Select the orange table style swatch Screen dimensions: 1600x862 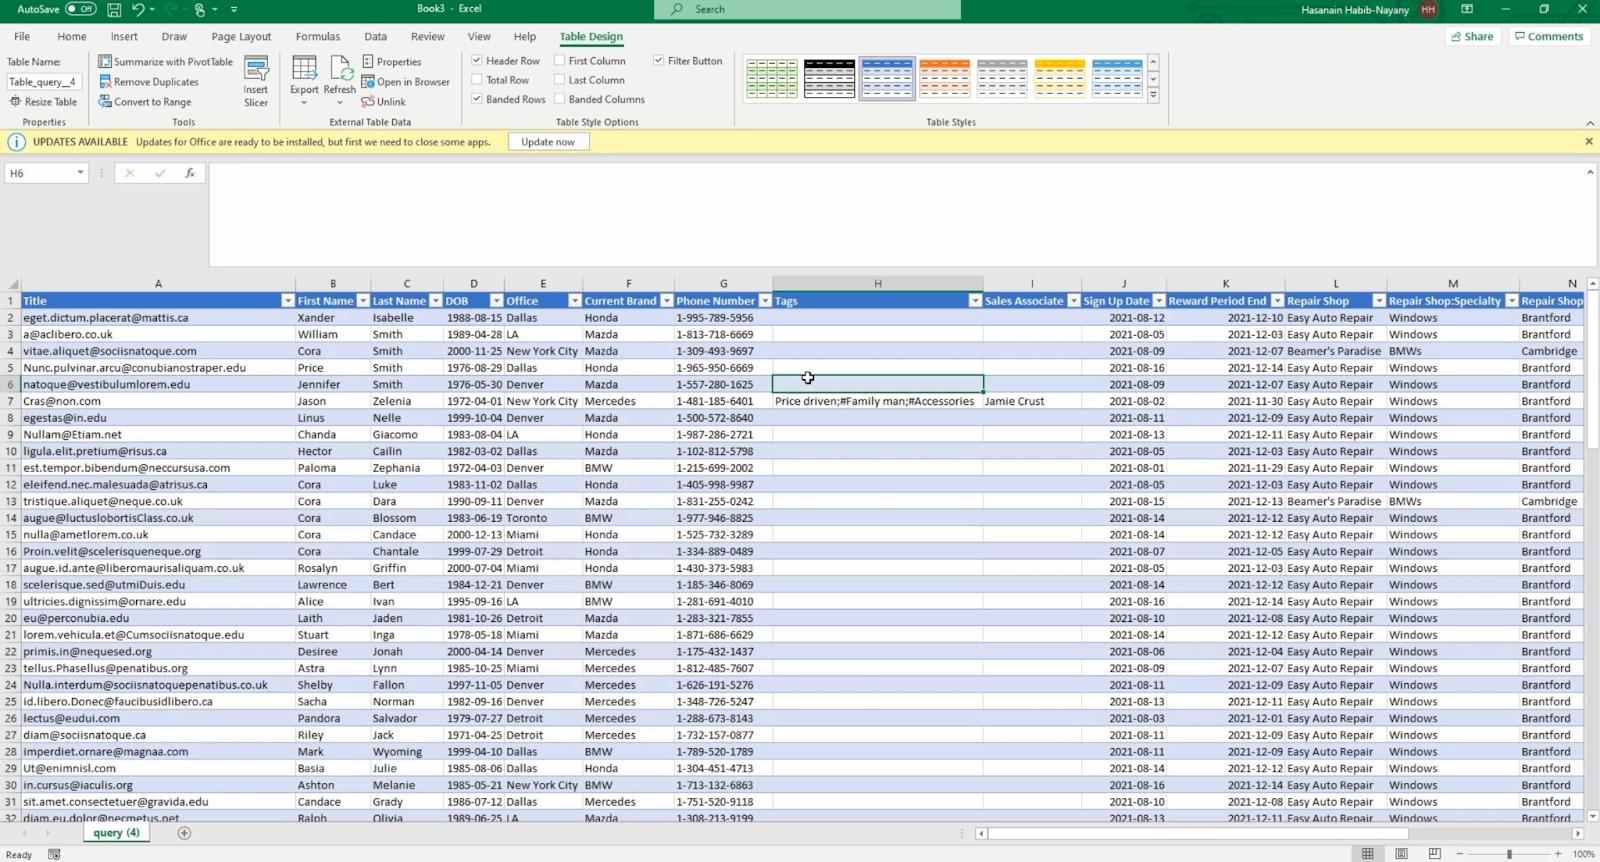(945, 78)
